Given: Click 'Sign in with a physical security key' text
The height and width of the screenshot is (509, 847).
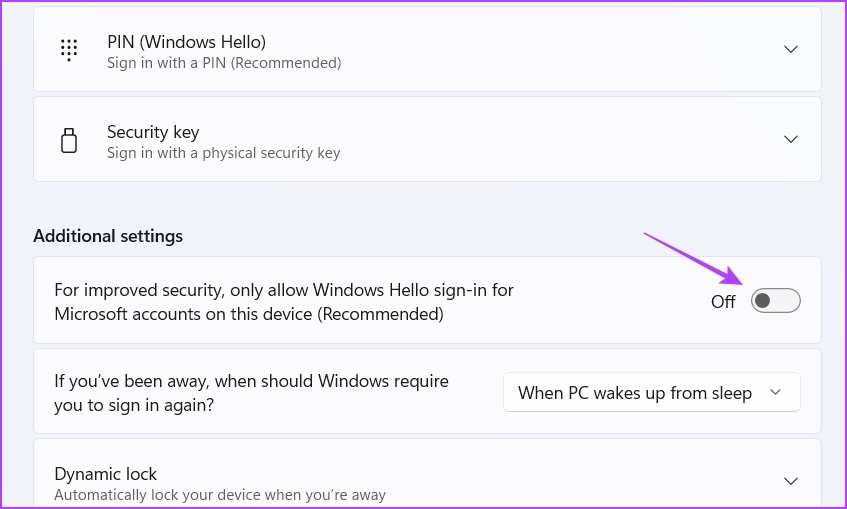Looking at the screenshot, I should coord(224,153).
